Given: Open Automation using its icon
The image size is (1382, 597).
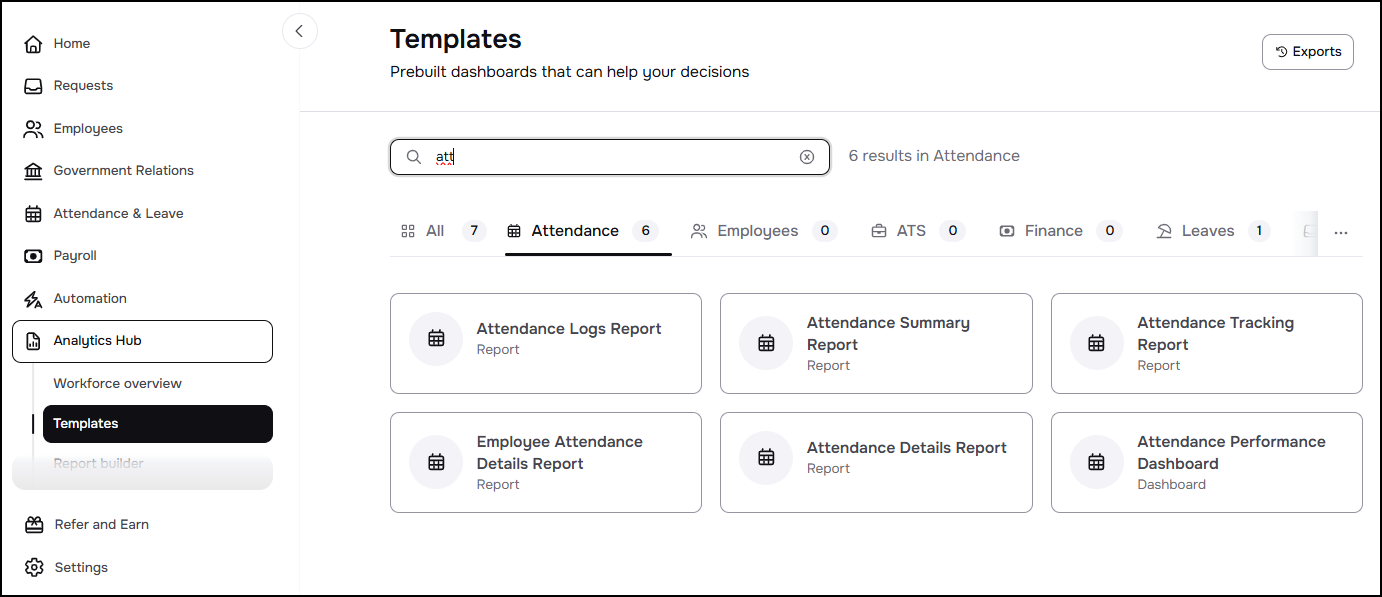Looking at the screenshot, I should point(34,299).
